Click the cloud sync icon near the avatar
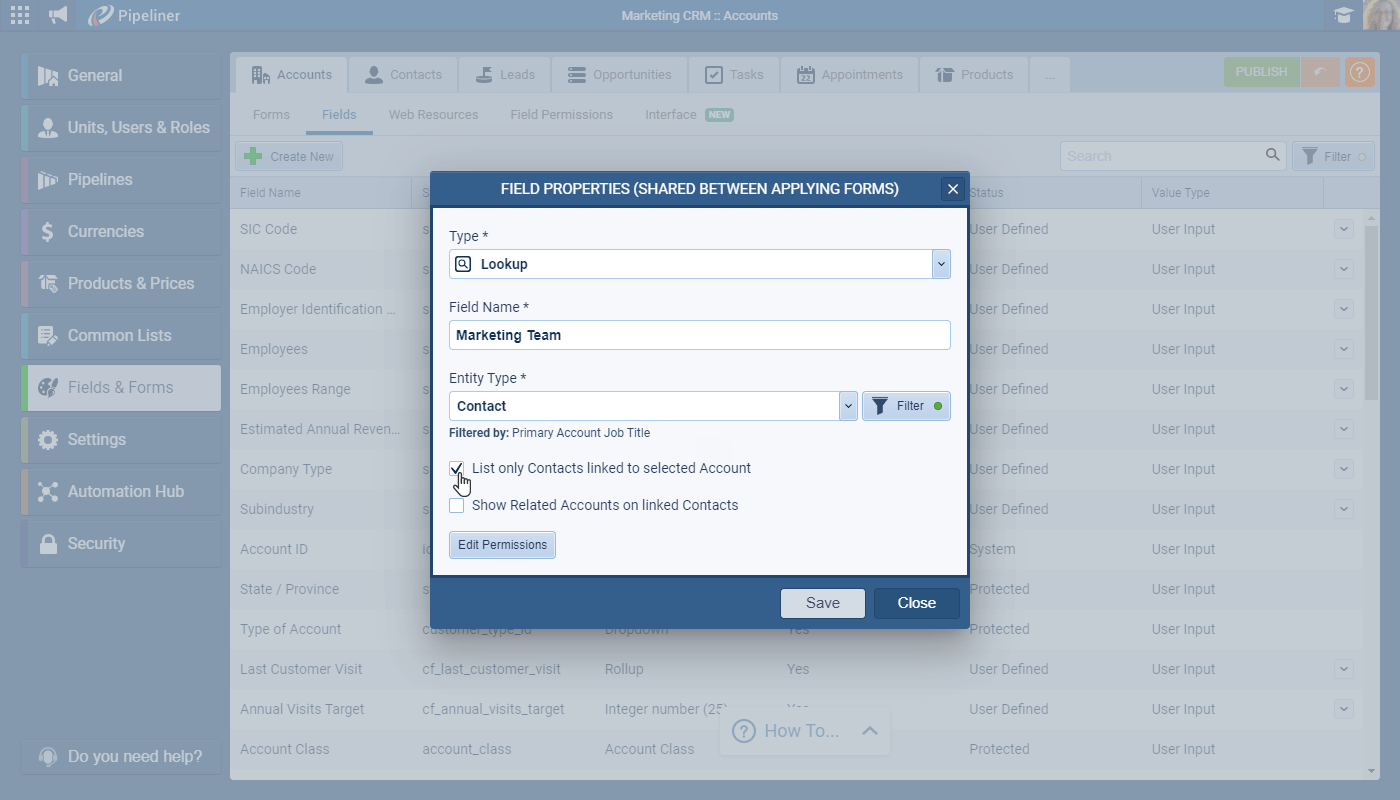Screen dimensions: 1400x800 (x=1343, y=15)
